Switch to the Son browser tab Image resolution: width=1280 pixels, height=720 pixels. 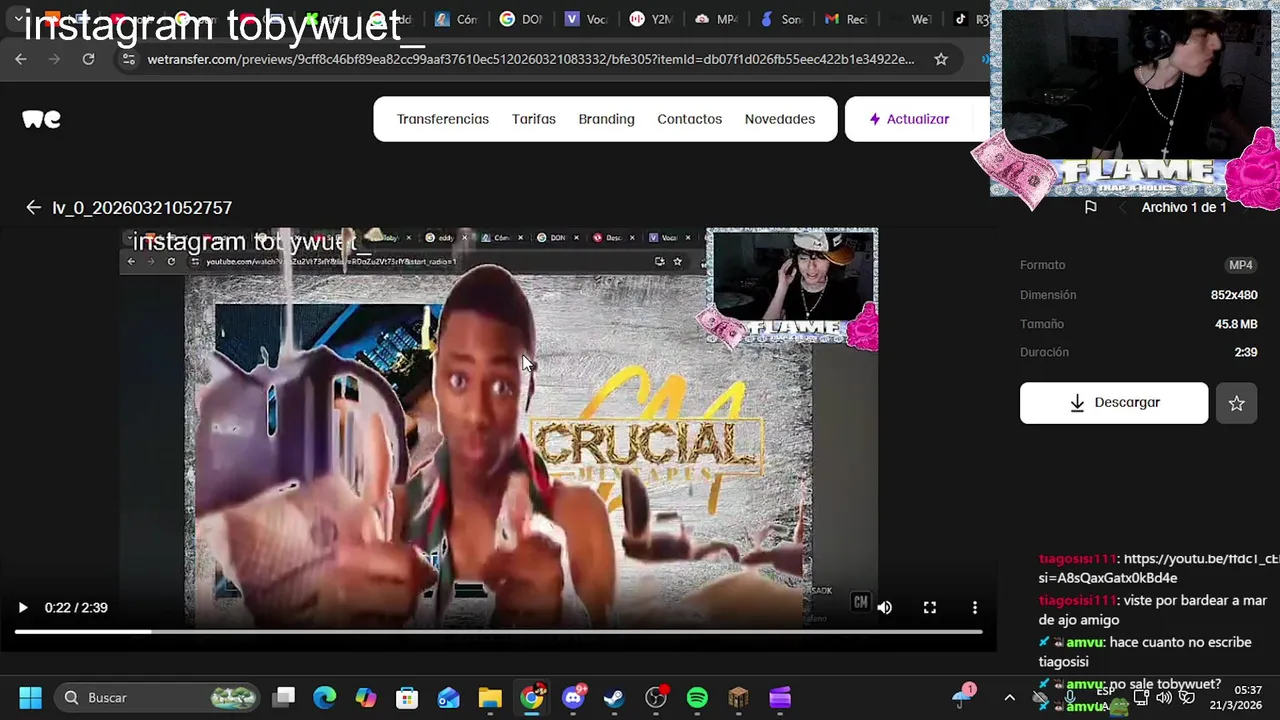pyautogui.click(x=781, y=19)
